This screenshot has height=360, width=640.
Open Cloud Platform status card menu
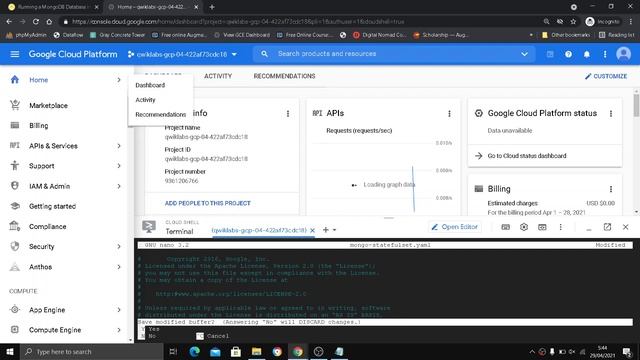tap(611, 113)
